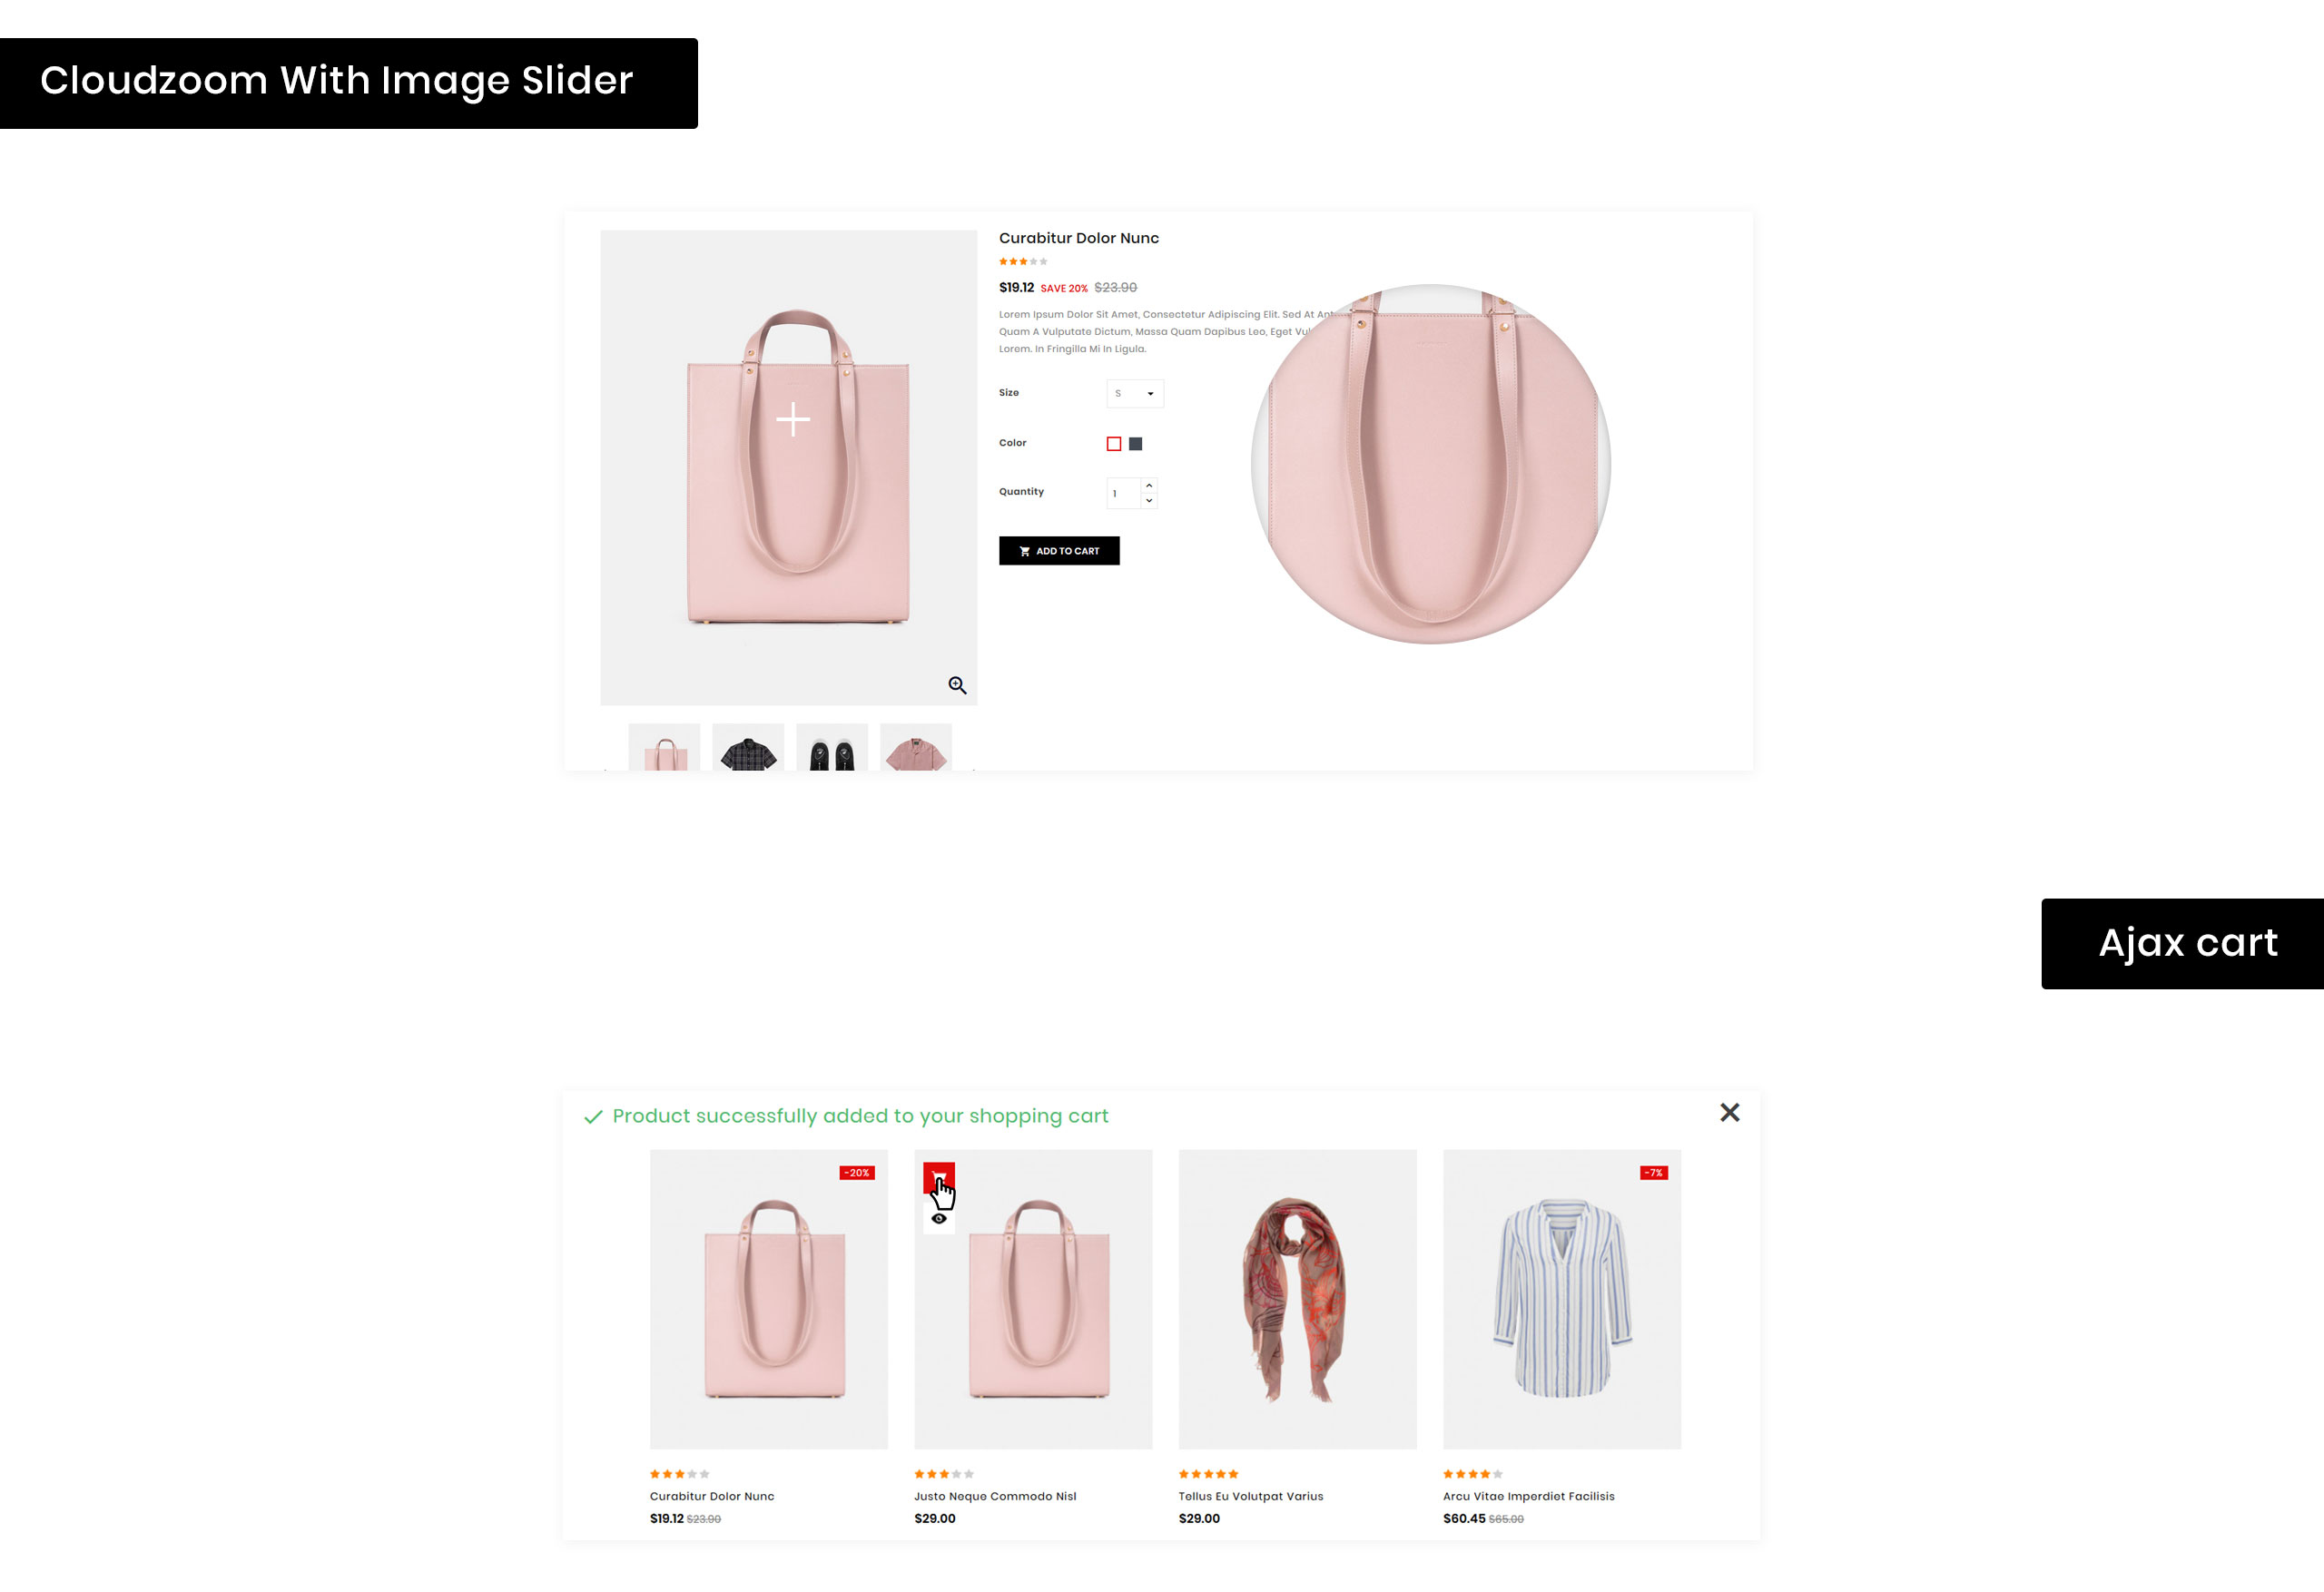Click the green success checkmark icon
Image resolution: width=2324 pixels, height=1592 pixels.
click(593, 1117)
